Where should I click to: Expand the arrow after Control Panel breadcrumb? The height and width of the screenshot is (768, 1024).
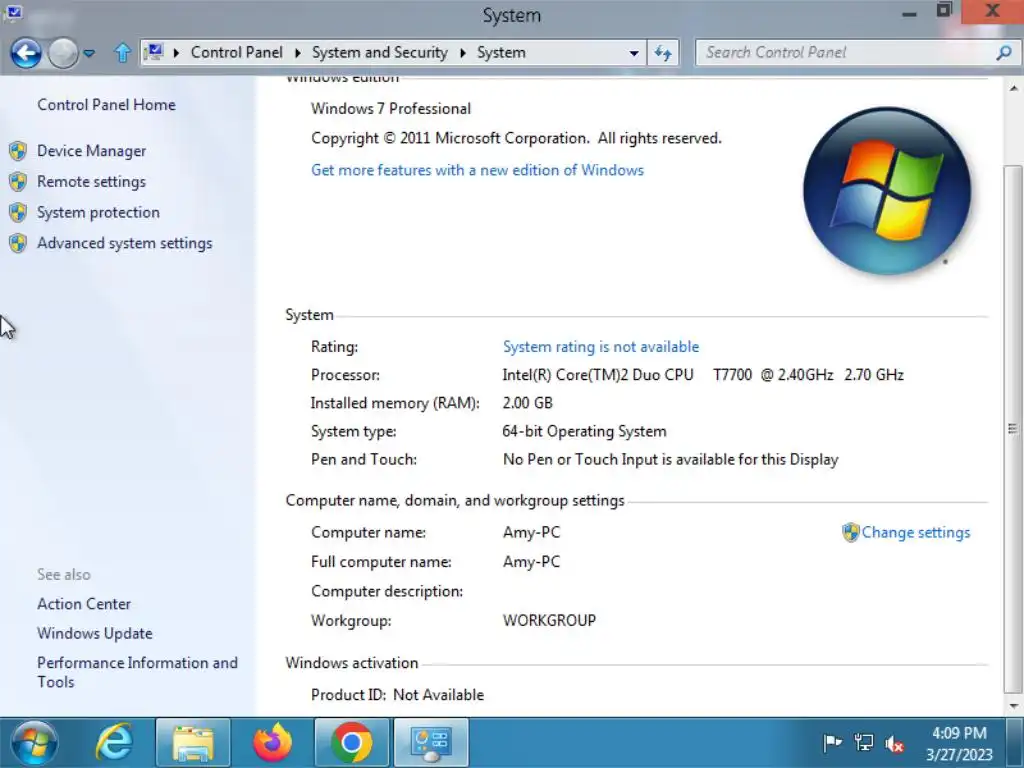pyautogui.click(x=298, y=53)
